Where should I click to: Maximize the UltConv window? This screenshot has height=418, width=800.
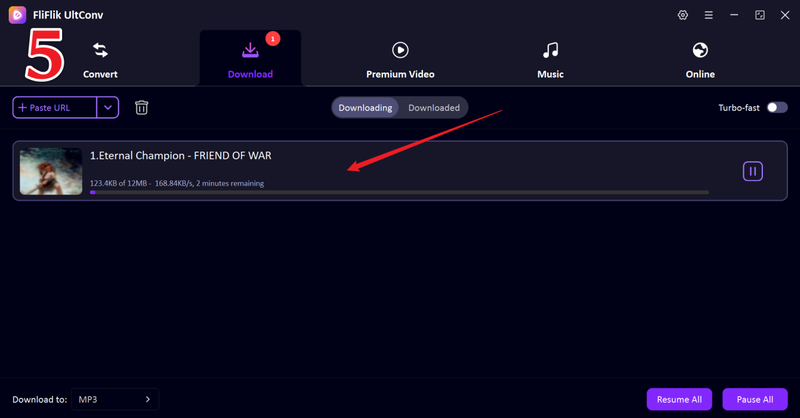point(760,15)
